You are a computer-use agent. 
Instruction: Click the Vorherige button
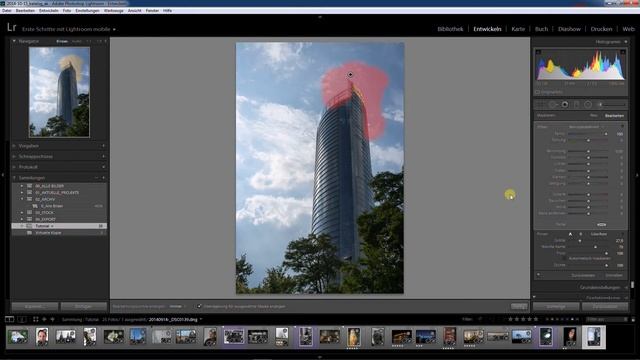(556, 307)
